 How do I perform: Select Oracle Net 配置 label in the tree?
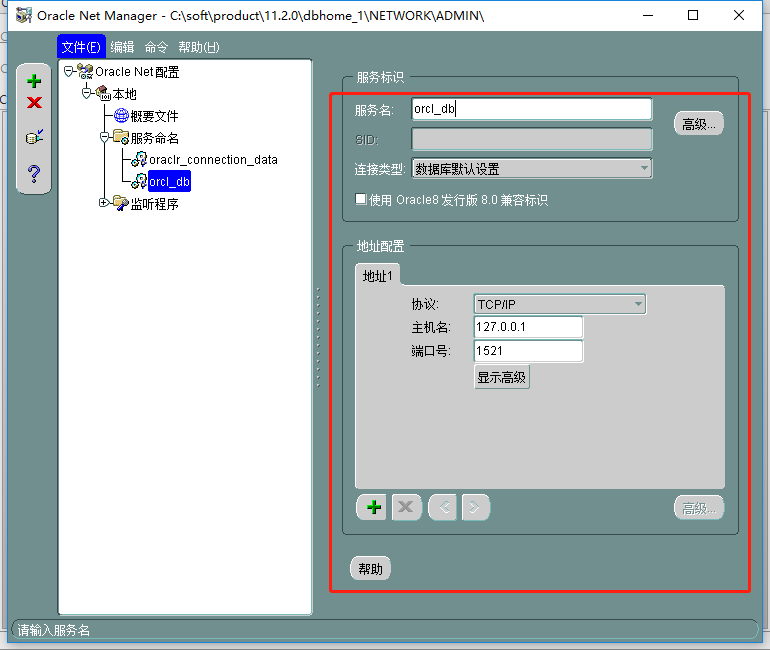coord(137,72)
